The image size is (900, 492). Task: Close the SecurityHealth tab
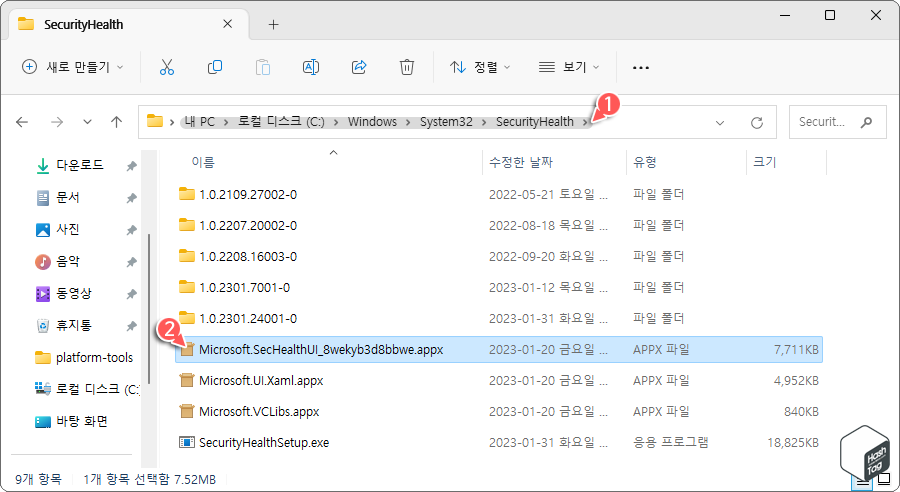tap(227, 24)
